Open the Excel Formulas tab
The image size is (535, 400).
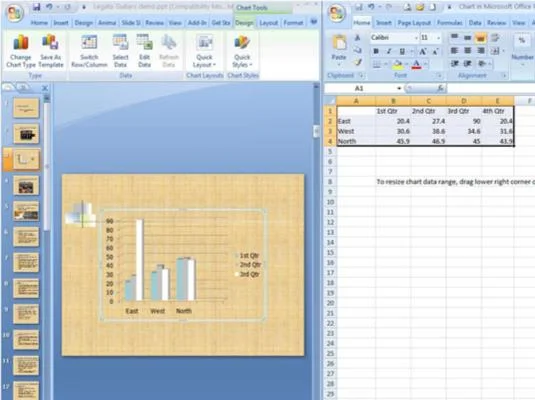click(449, 23)
